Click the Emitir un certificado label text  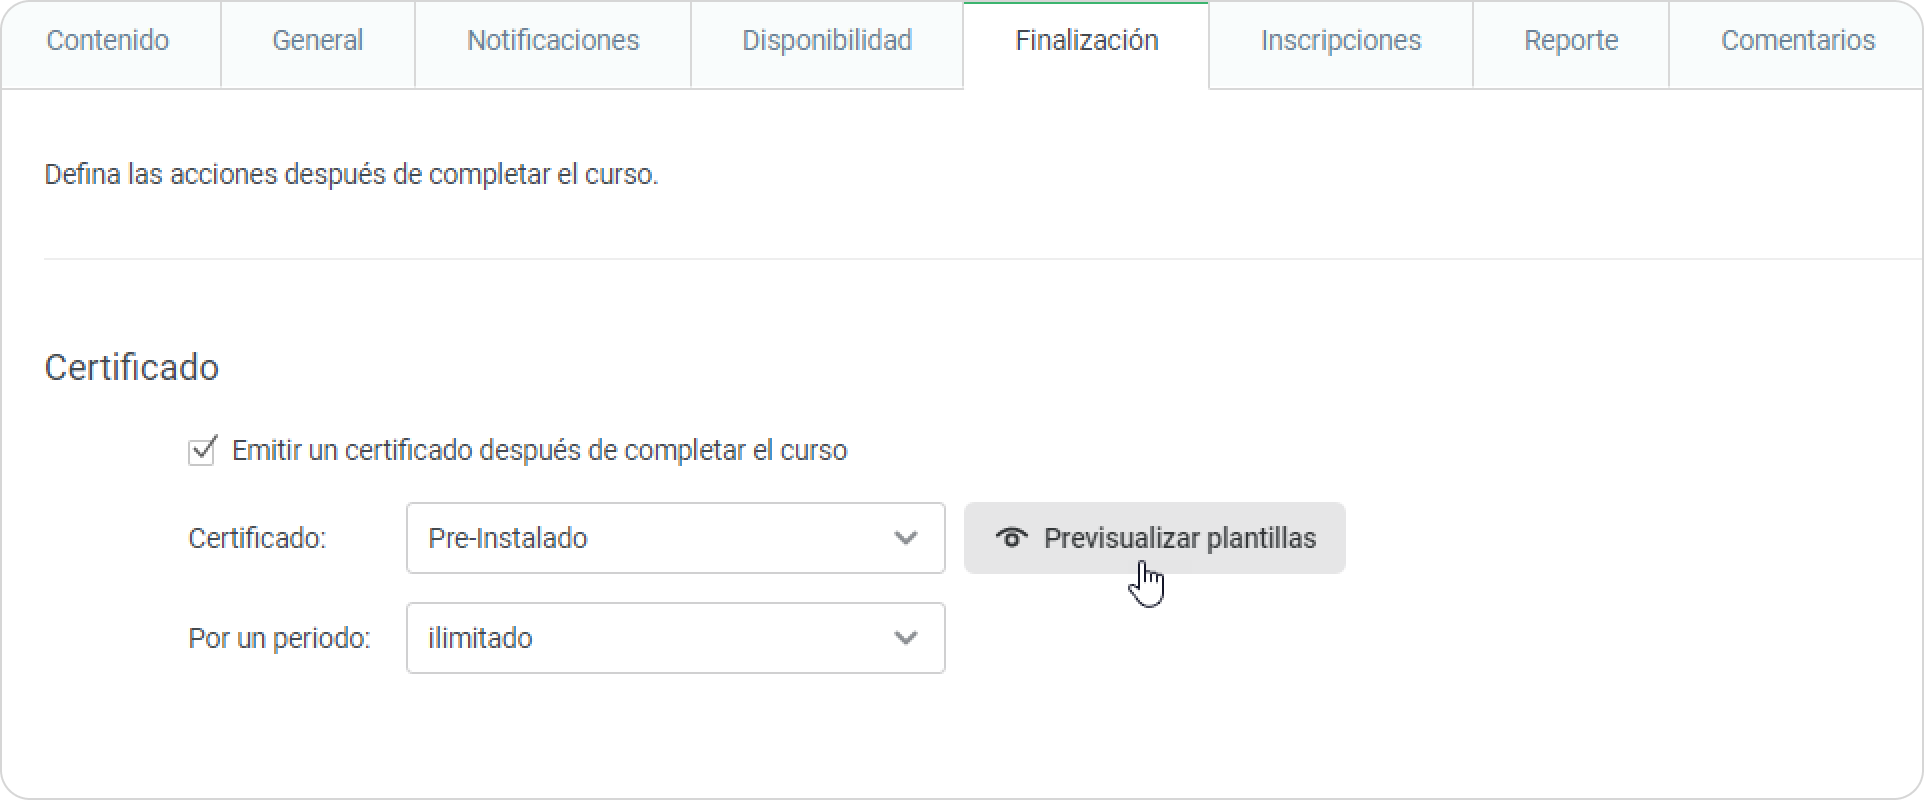click(539, 451)
